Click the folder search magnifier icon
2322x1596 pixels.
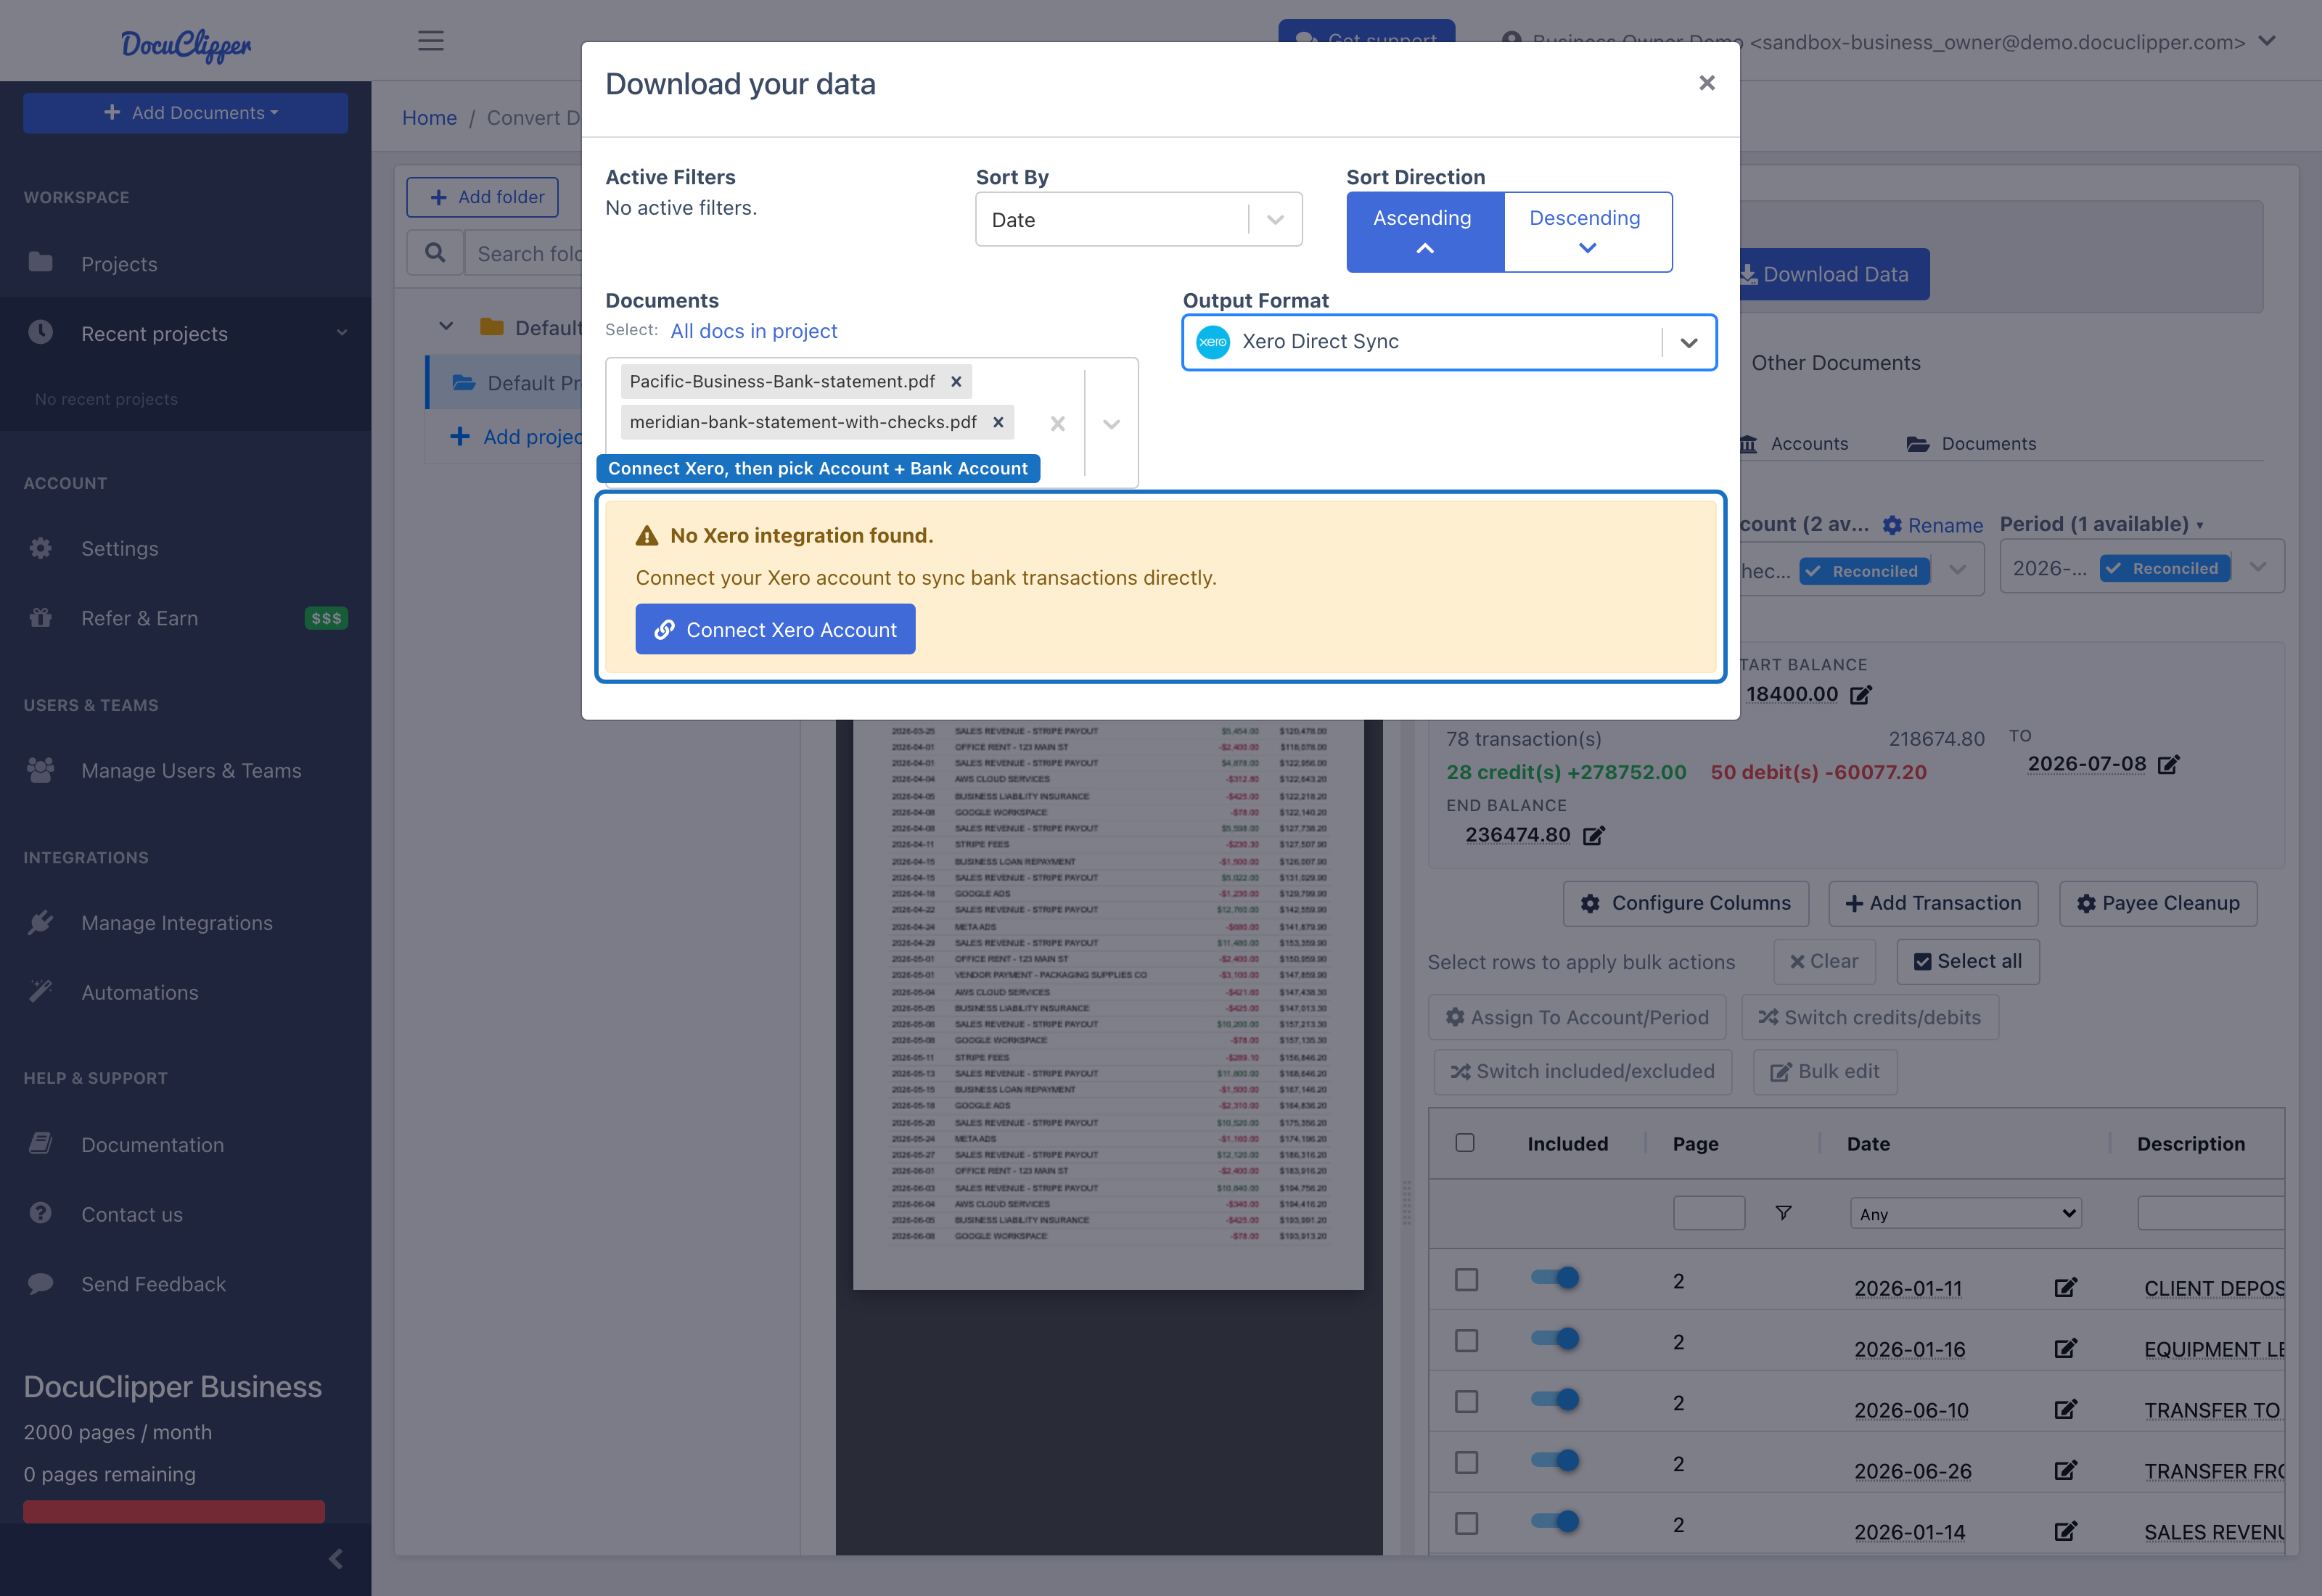[435, 253]
